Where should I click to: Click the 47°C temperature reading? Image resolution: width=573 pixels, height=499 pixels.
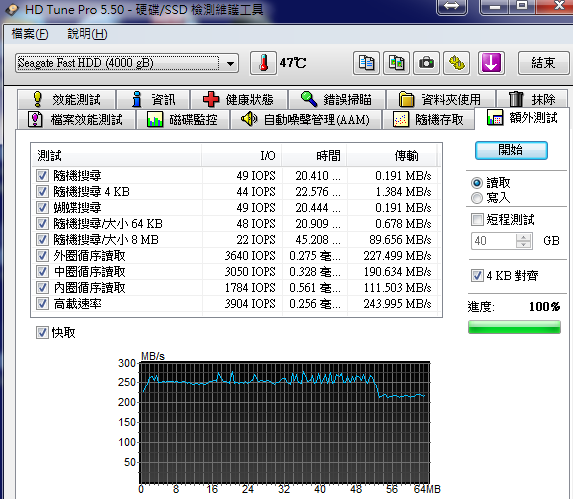pos(293,63)
